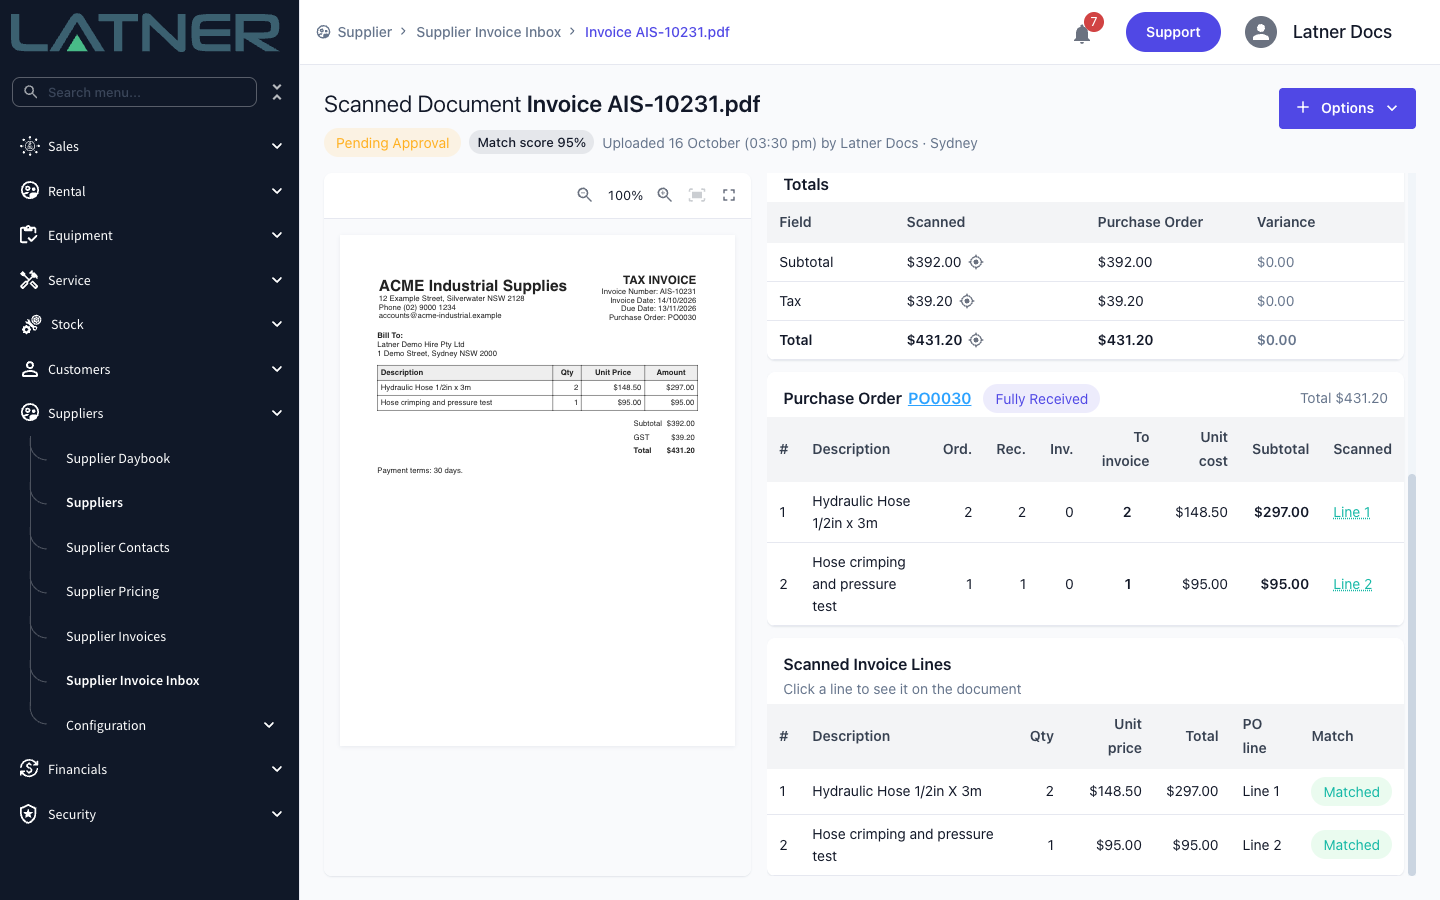Locate scanned Tax on document
Image resolution: width=1440 pixels, height=900 pixels.
pyautogui.click(x=967, y=301)
